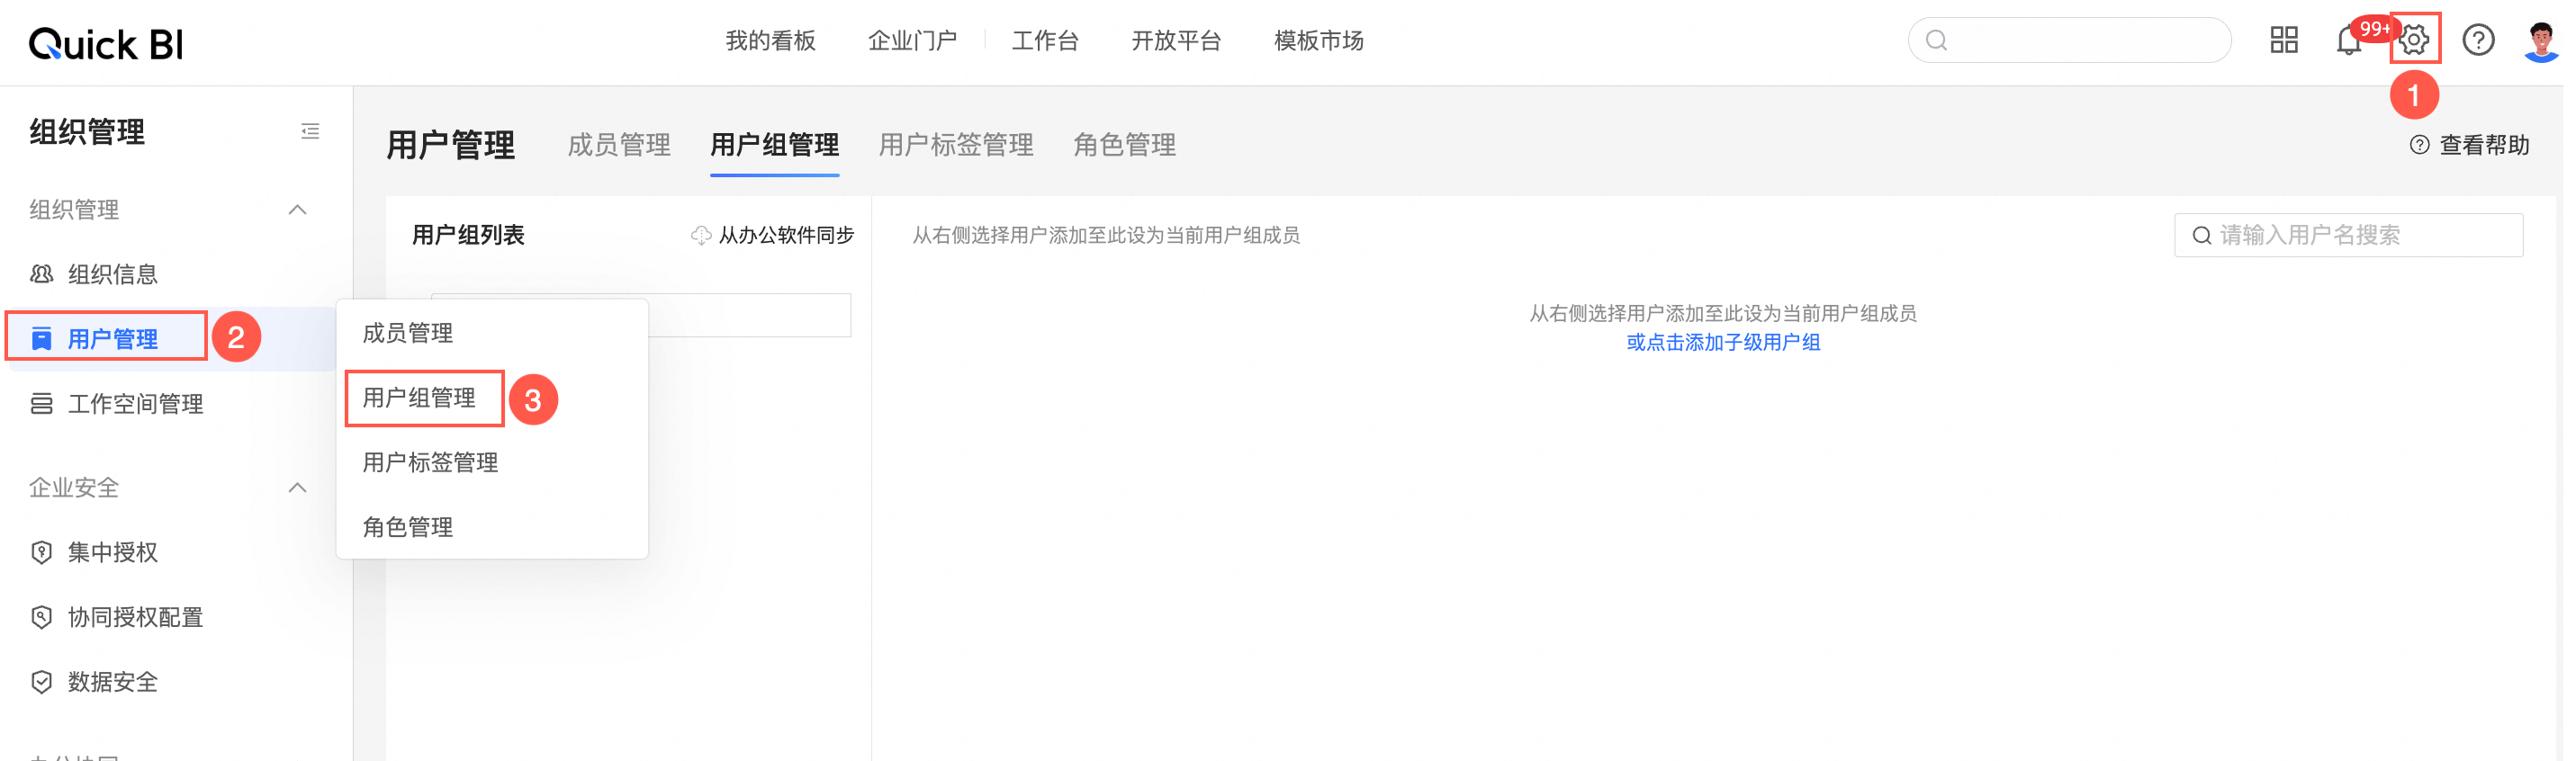Choose 用户组管理 from the popup menu
2576x761 pixels.
(419, 398)
